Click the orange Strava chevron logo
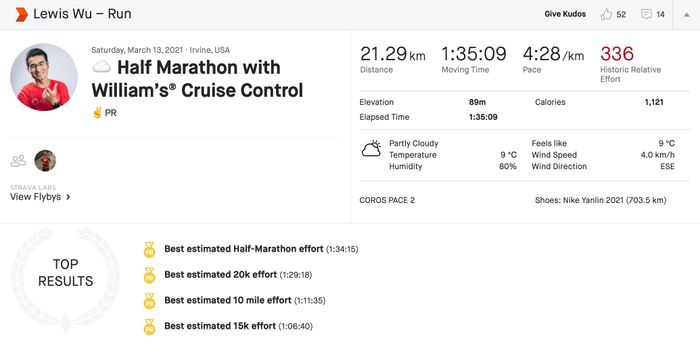This screenshot has width=700, height=364. coord(21,14)
